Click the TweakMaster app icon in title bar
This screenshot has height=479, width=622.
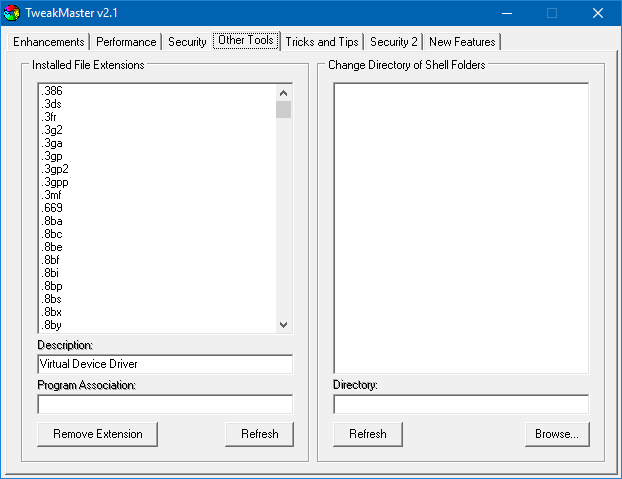12,13
